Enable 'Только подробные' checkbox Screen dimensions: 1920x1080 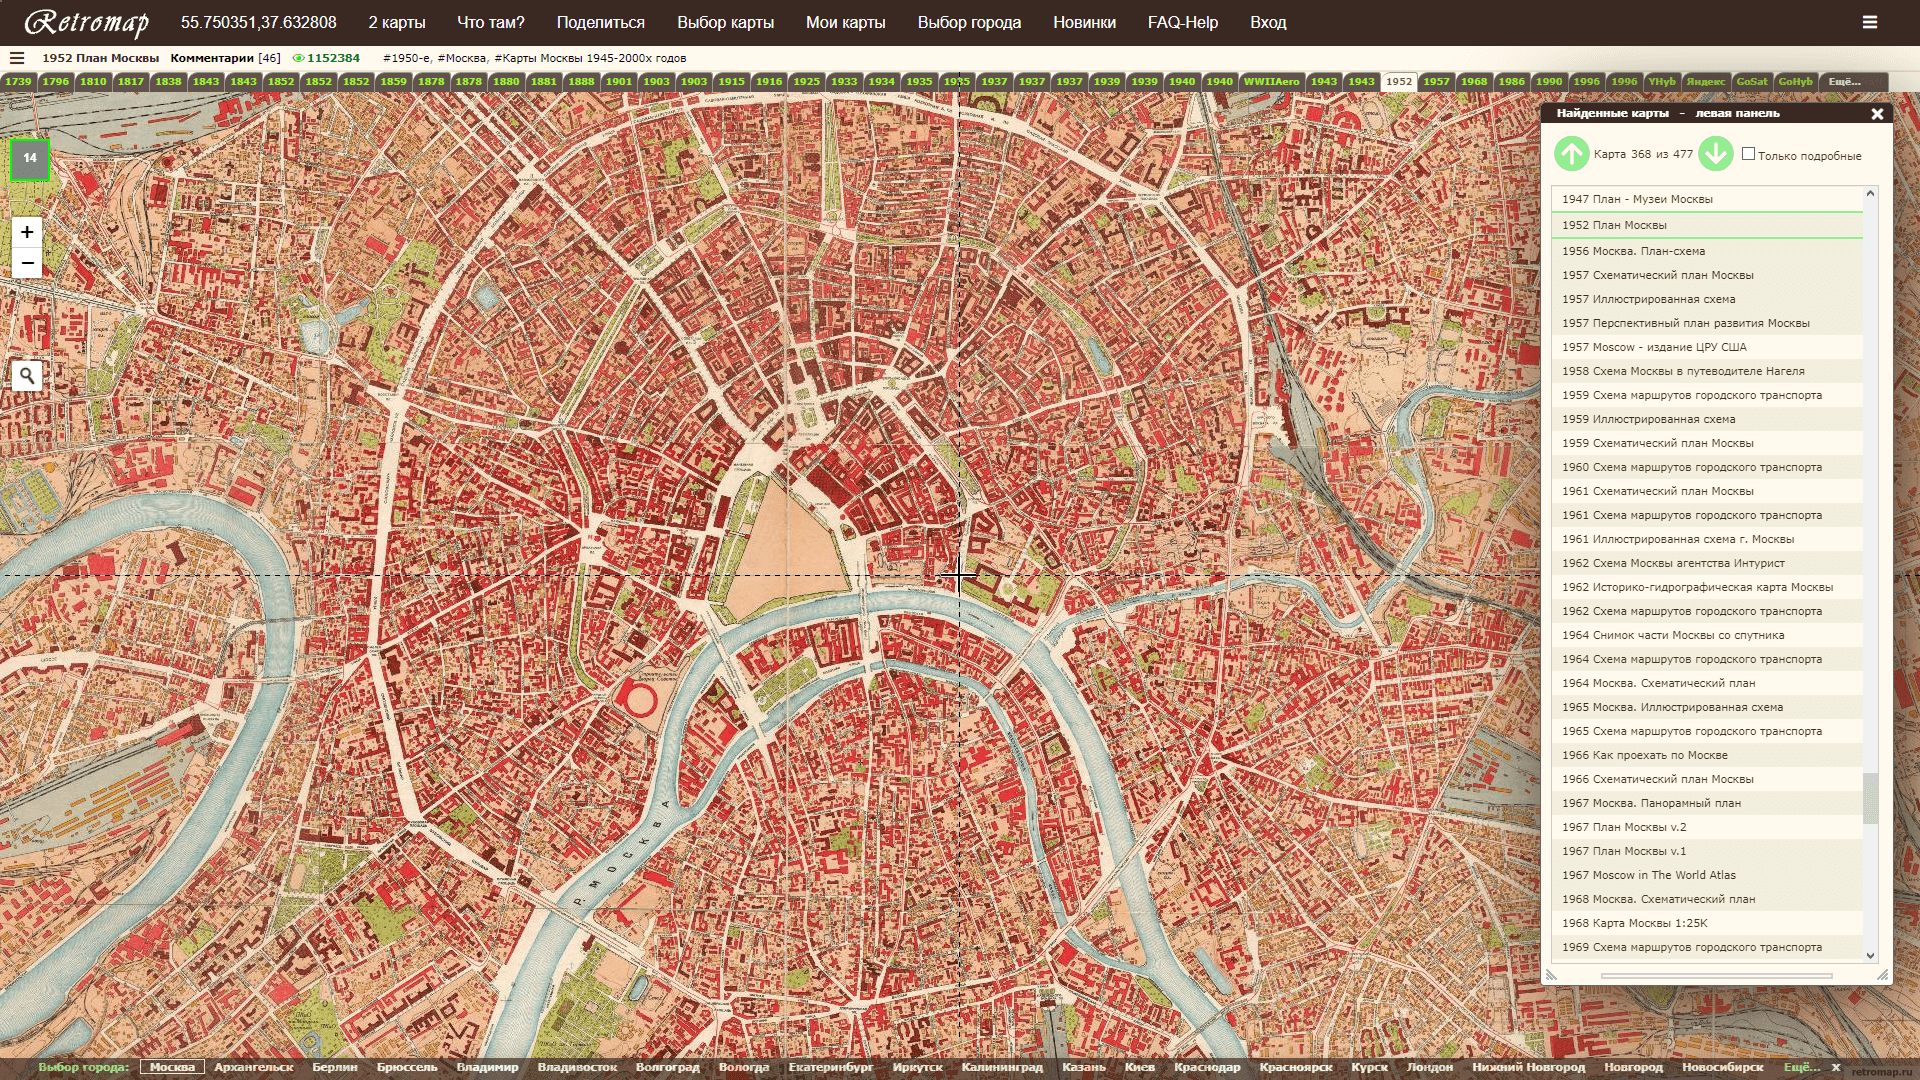tap(1748, 154)
